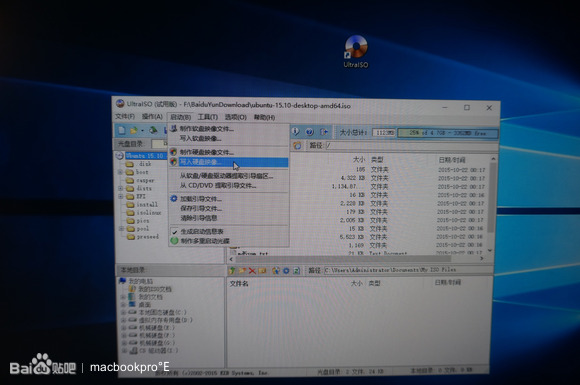This screenshot has height=385, width=580.
Task: Click new folder icon in local toolbar
Action: click(x=242, y=271)
